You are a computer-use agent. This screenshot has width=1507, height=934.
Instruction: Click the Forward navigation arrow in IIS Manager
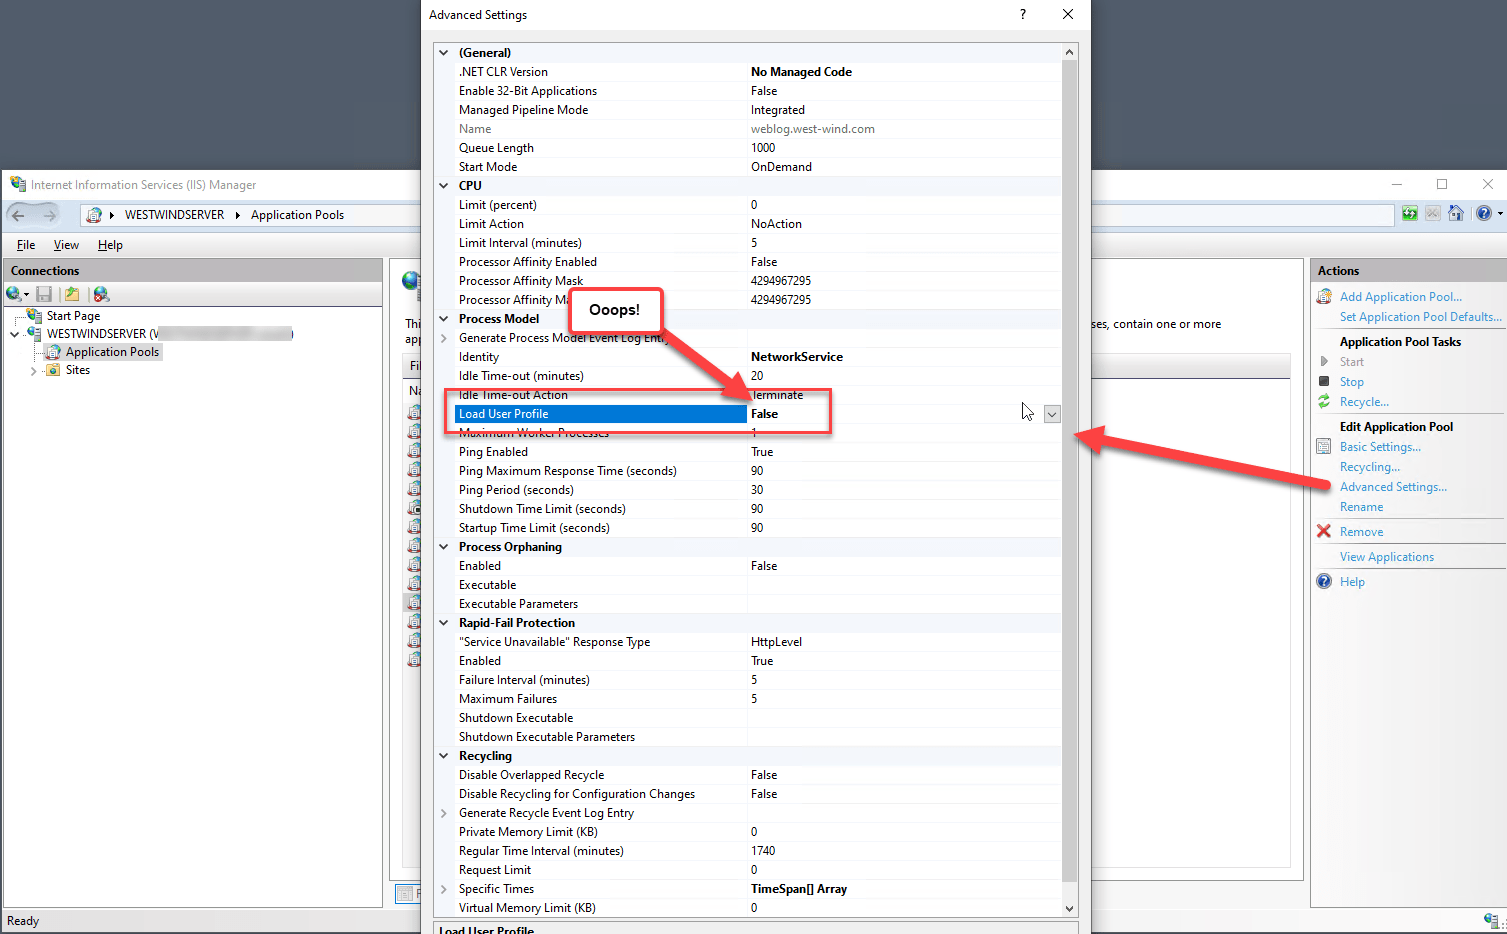point(49,215)
